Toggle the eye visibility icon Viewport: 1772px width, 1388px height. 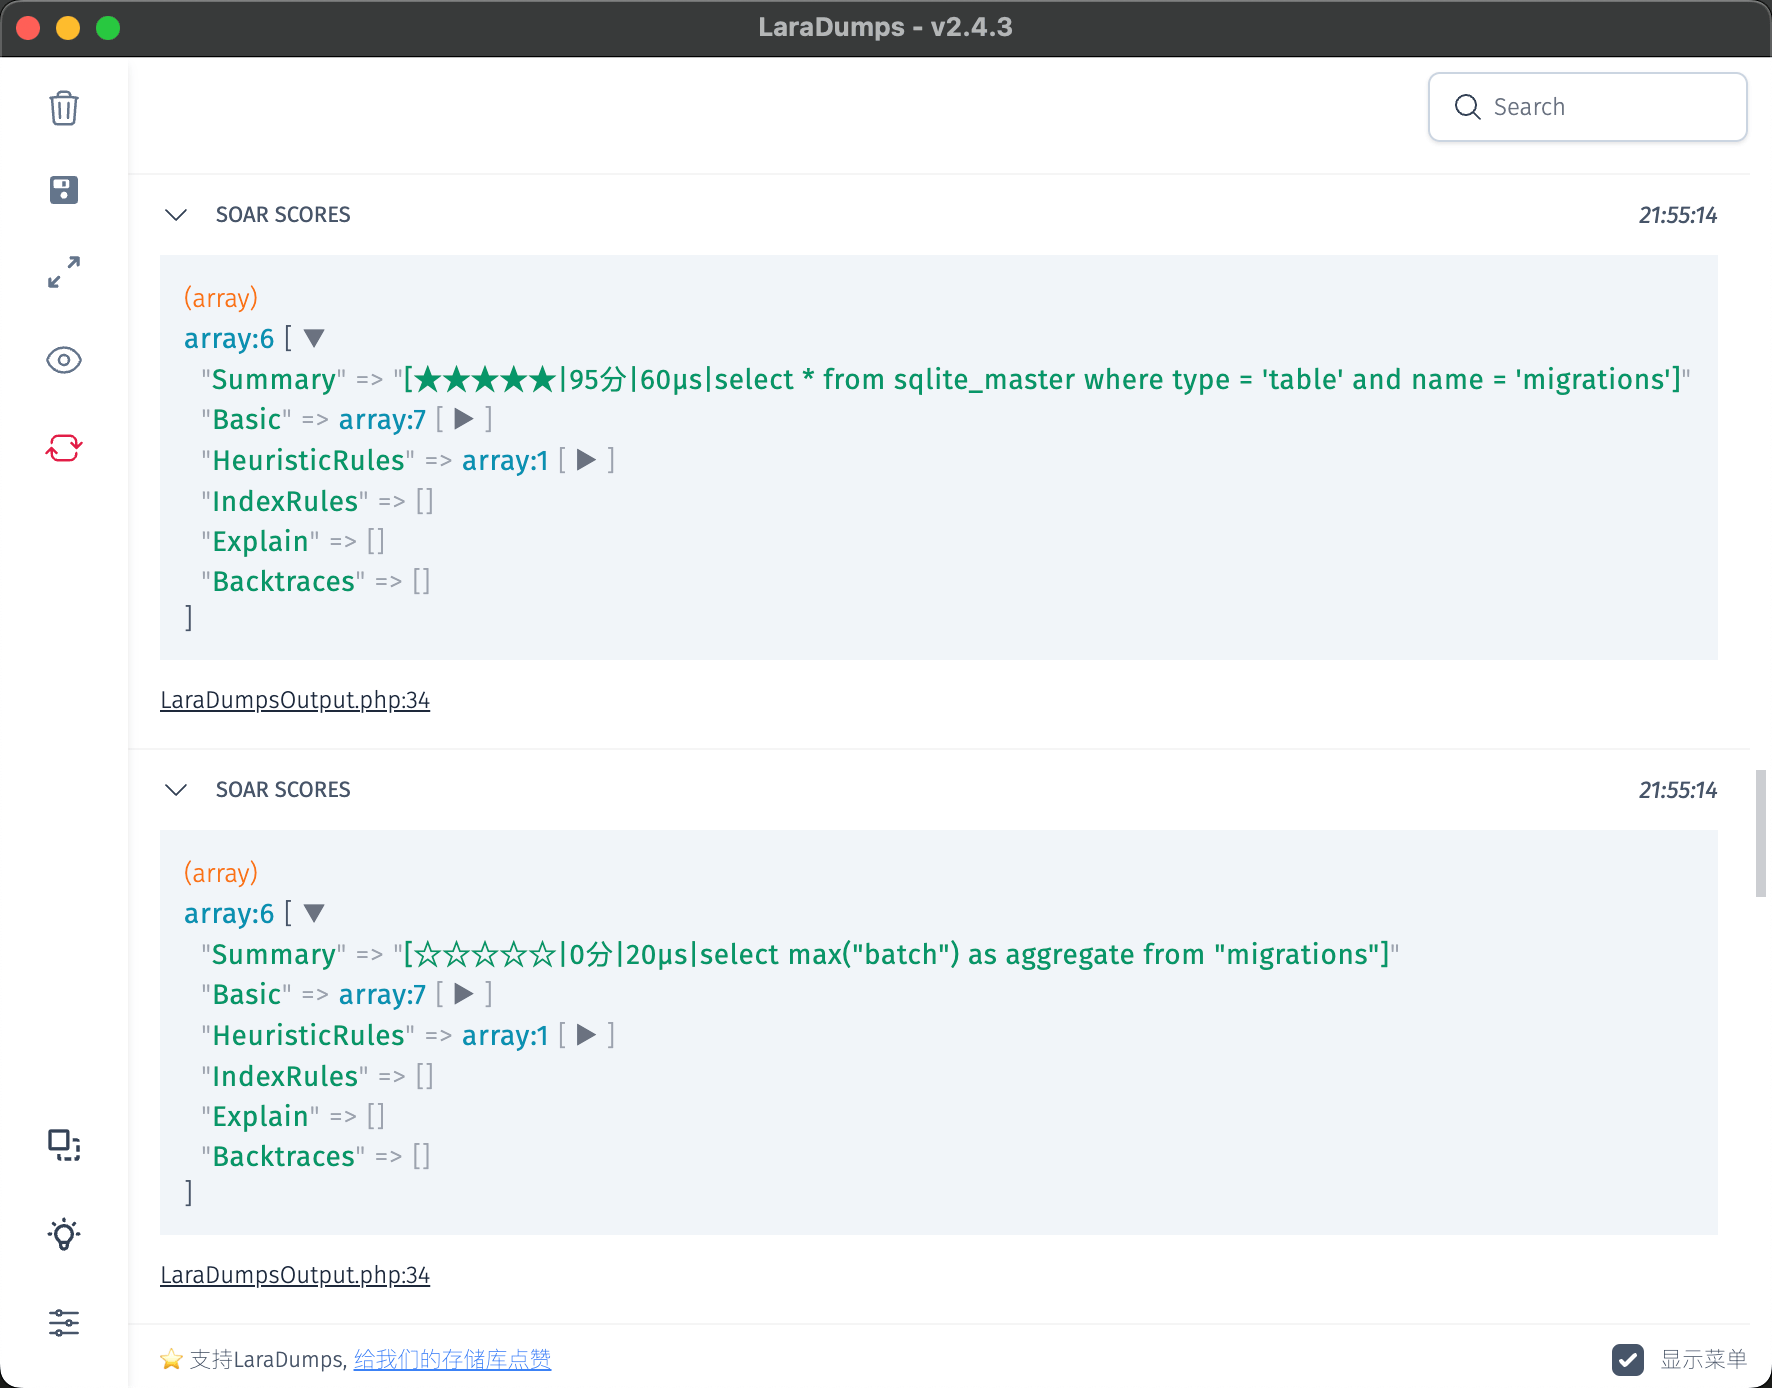coord(64,360)
